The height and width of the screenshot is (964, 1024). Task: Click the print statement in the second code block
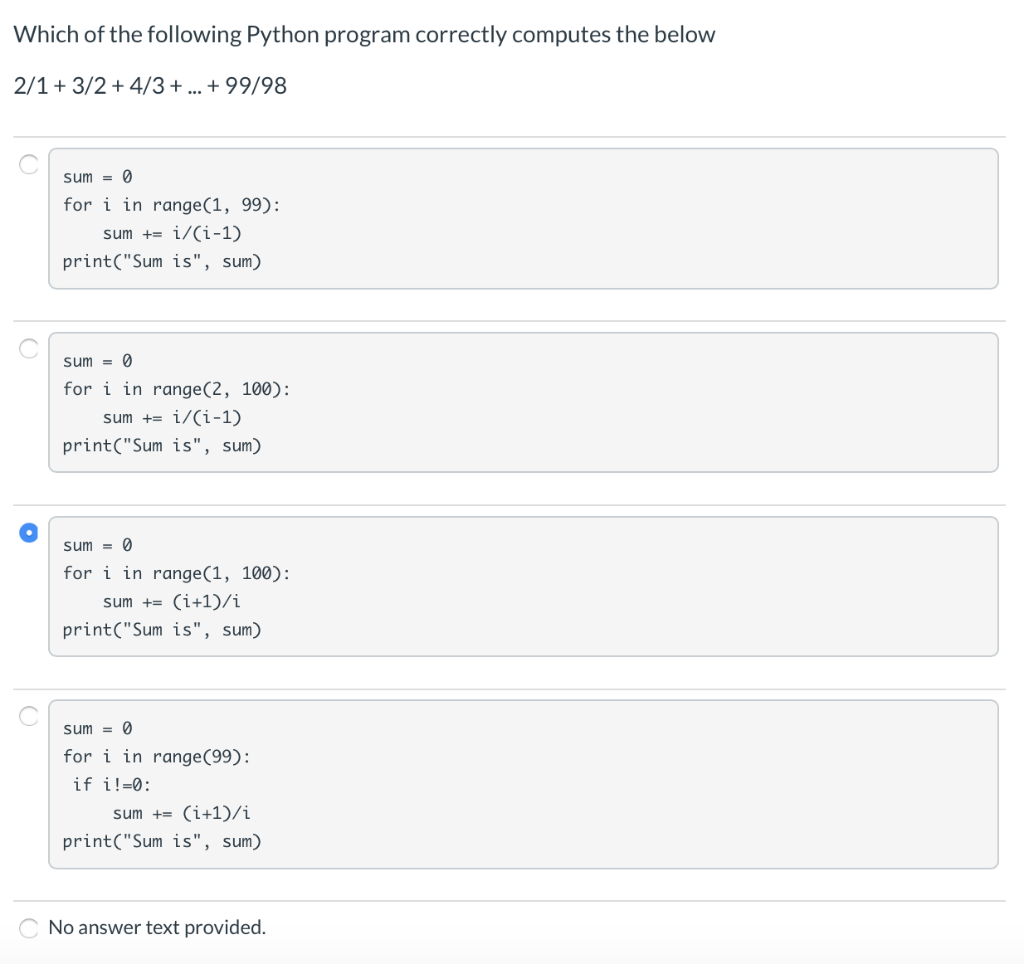162,446
